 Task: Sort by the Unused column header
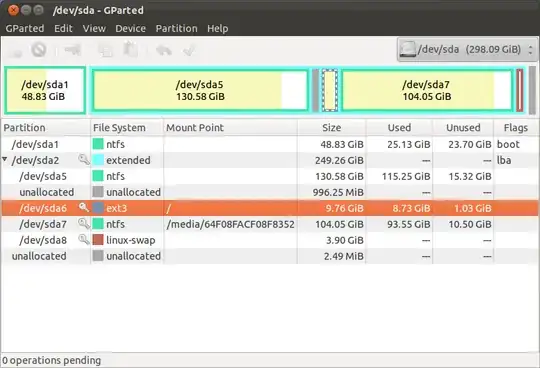[463, 128]
